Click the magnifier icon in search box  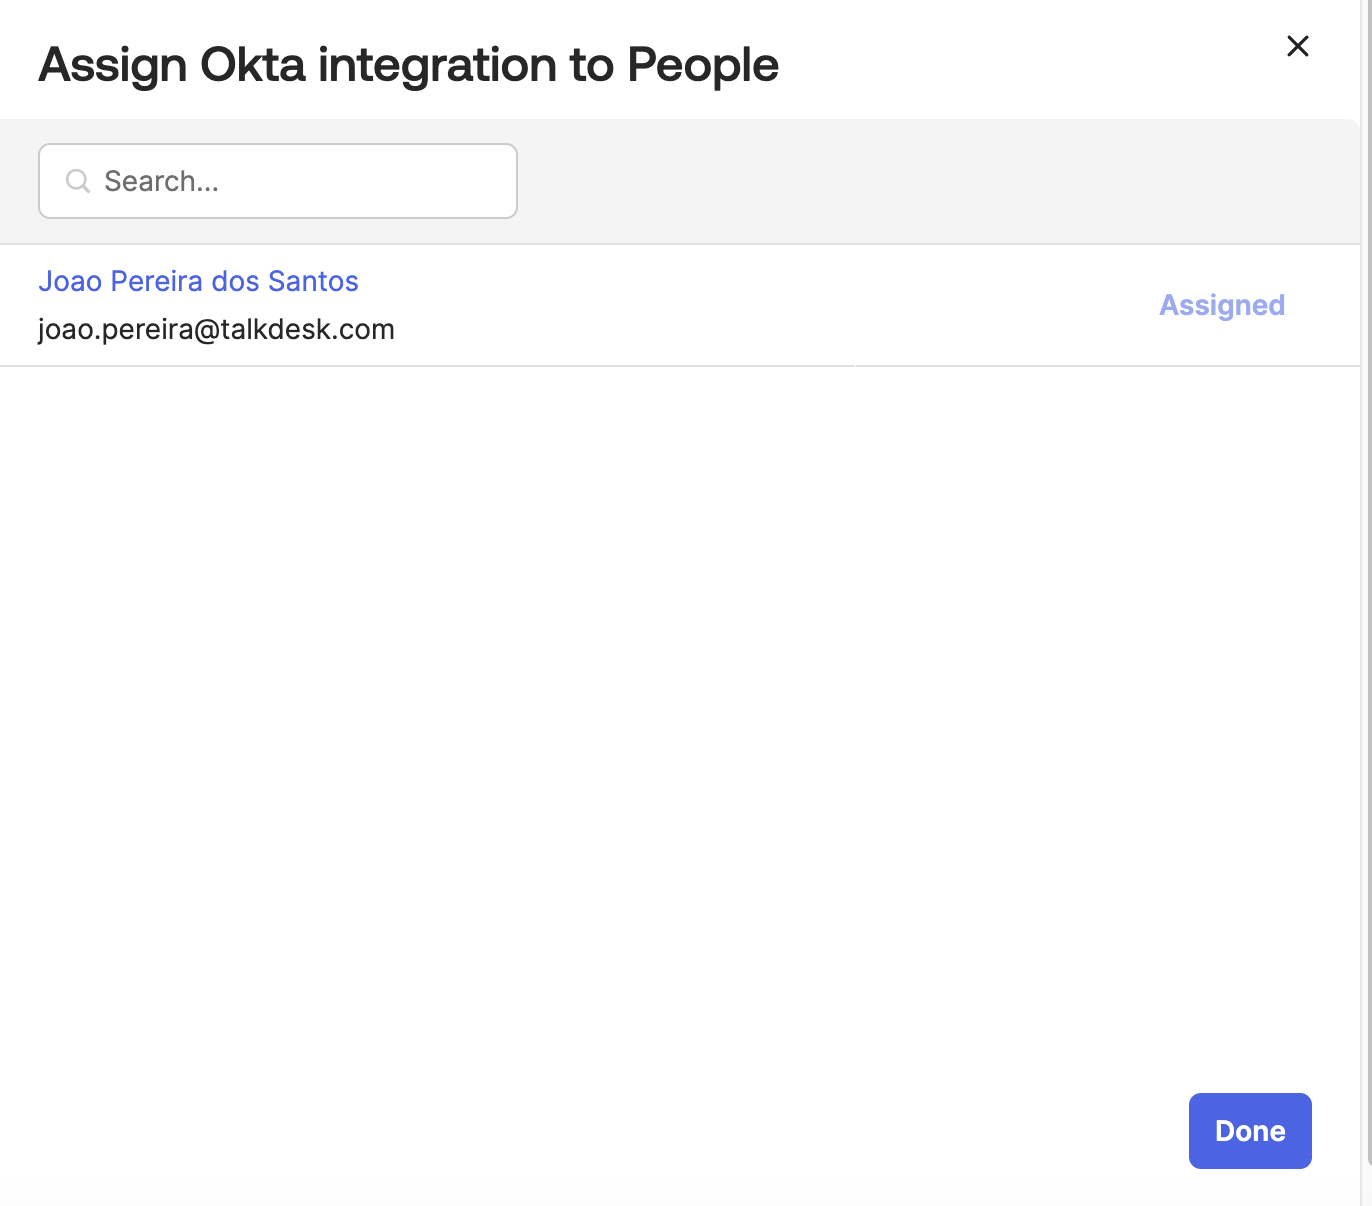click(78, 181)
